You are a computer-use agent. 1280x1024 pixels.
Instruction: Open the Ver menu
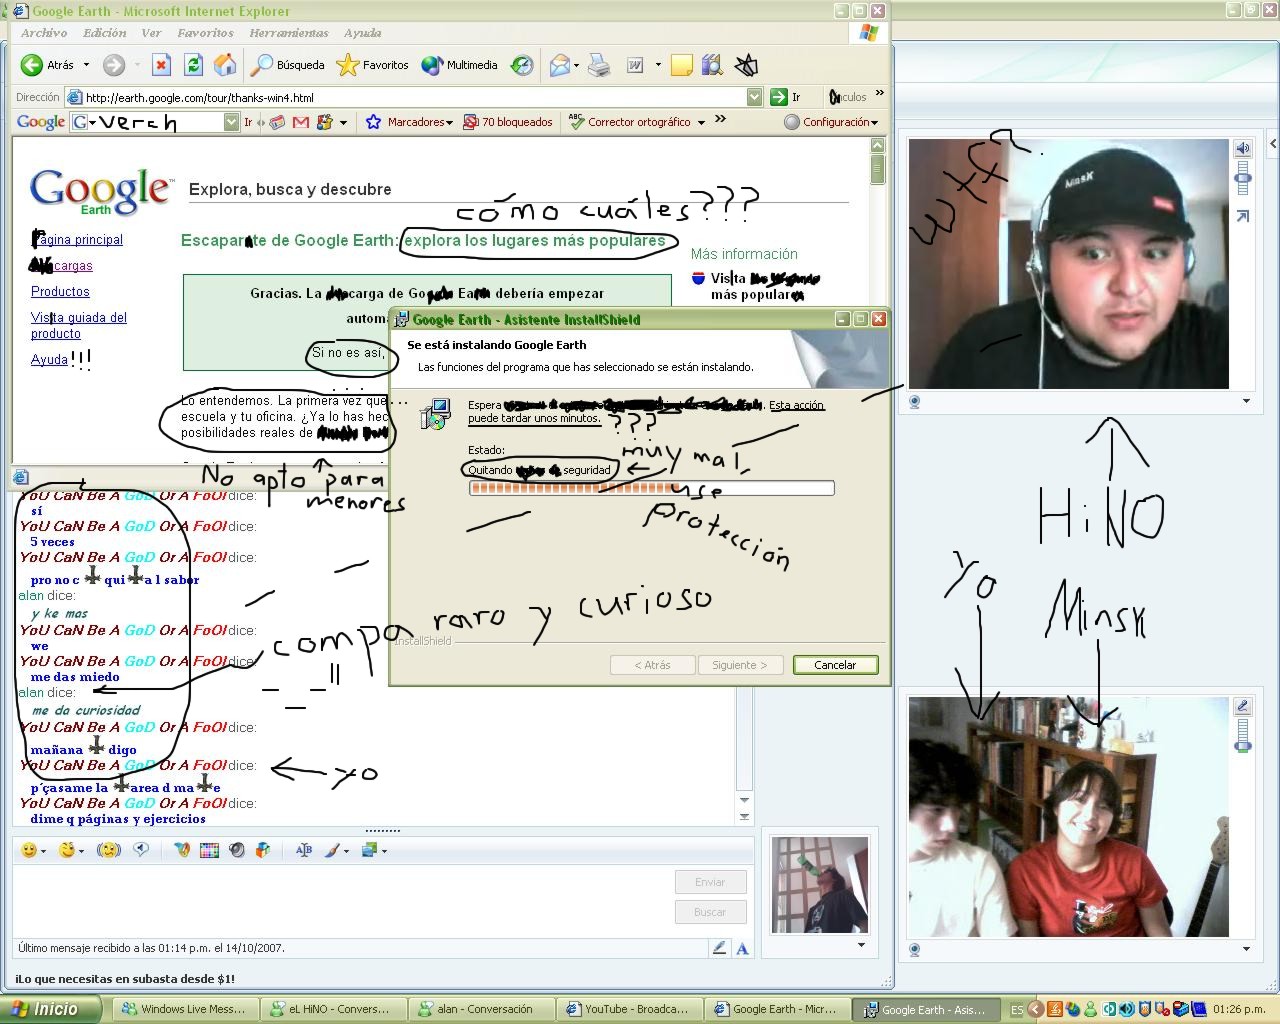click(151, 33)
